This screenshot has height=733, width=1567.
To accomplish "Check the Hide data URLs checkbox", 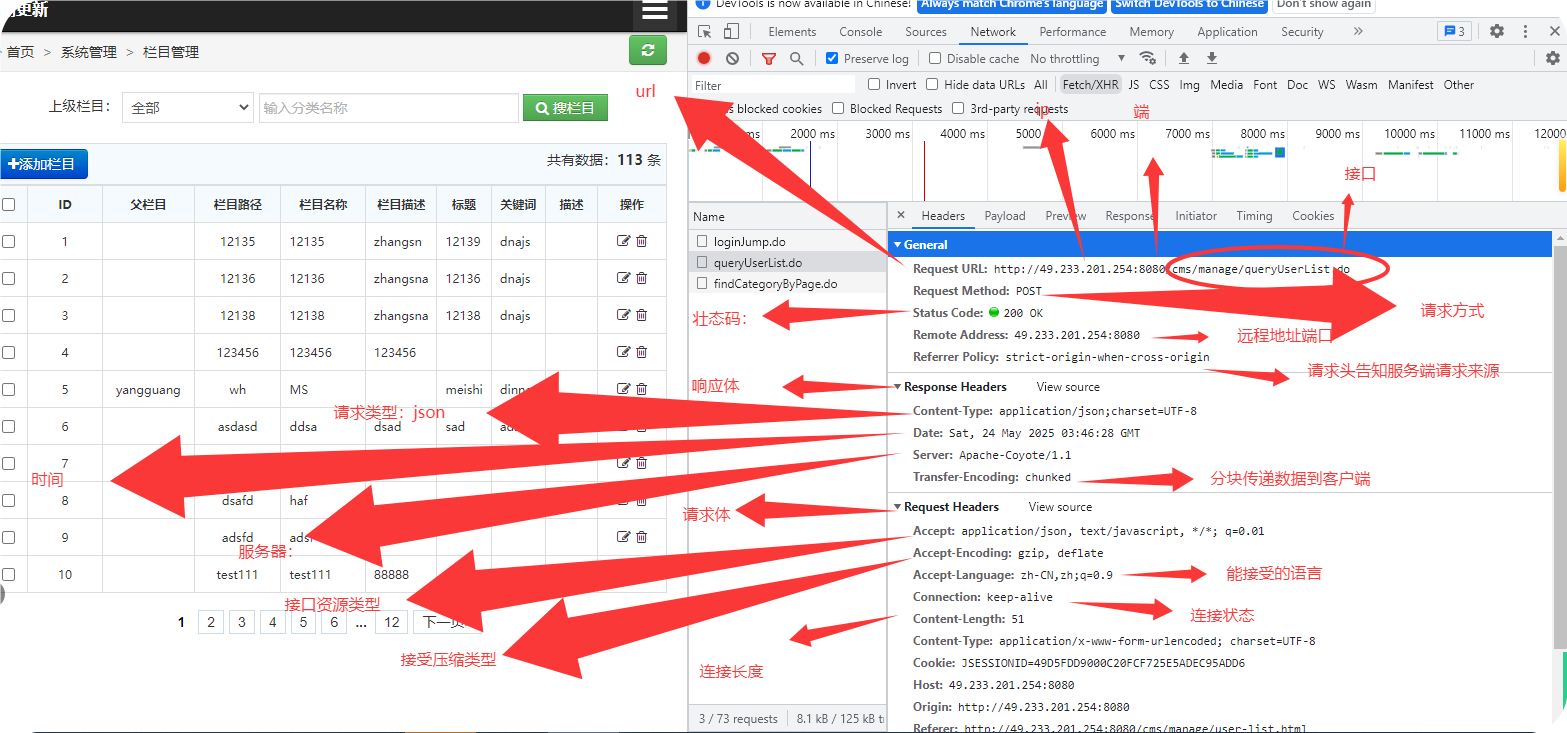I will (932, 84).
